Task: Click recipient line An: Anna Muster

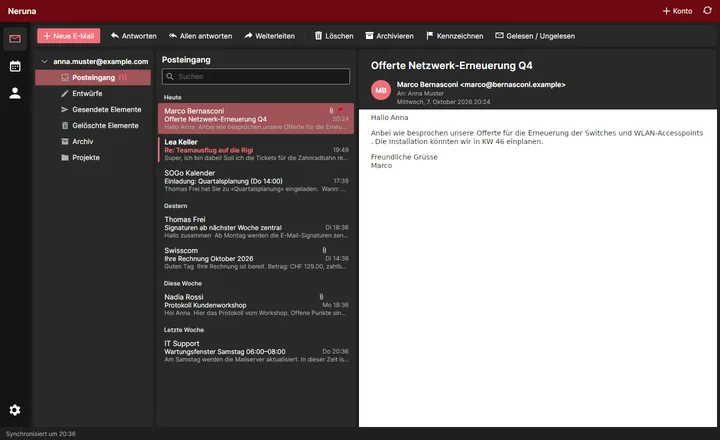Action: 420,93
